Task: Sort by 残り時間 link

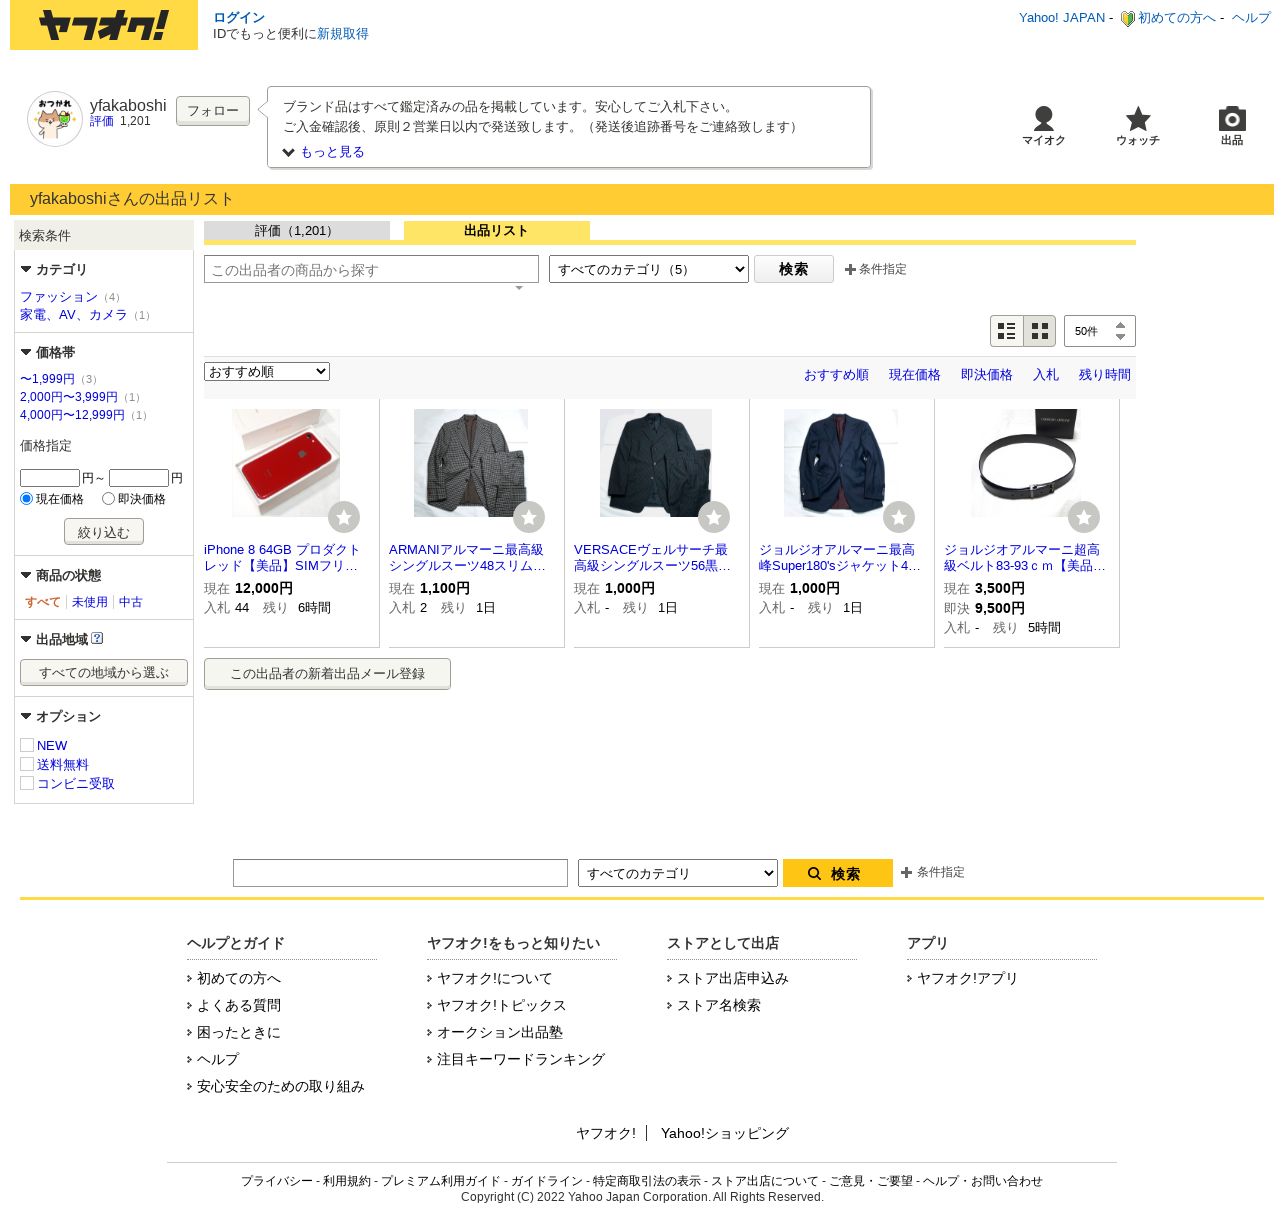Action: pyautogui.click(x=1105, y=375)
